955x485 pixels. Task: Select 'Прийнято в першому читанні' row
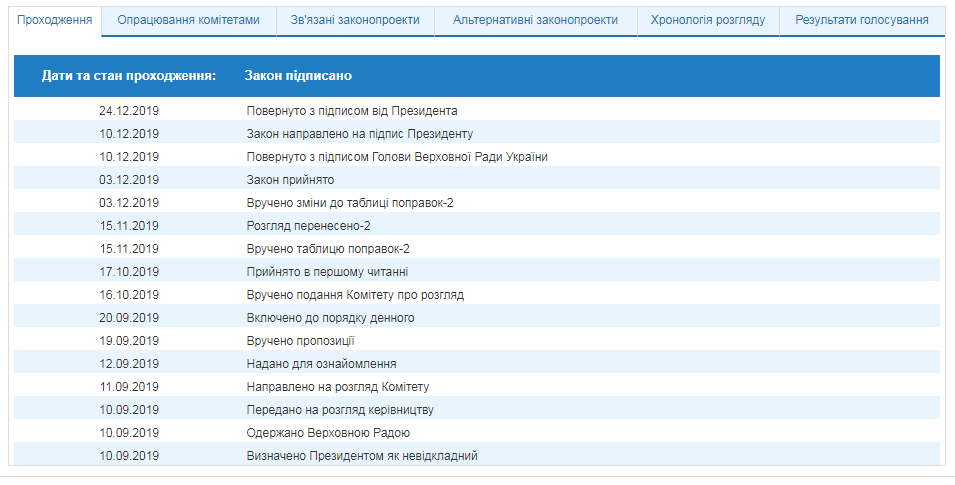coord(327,272)
